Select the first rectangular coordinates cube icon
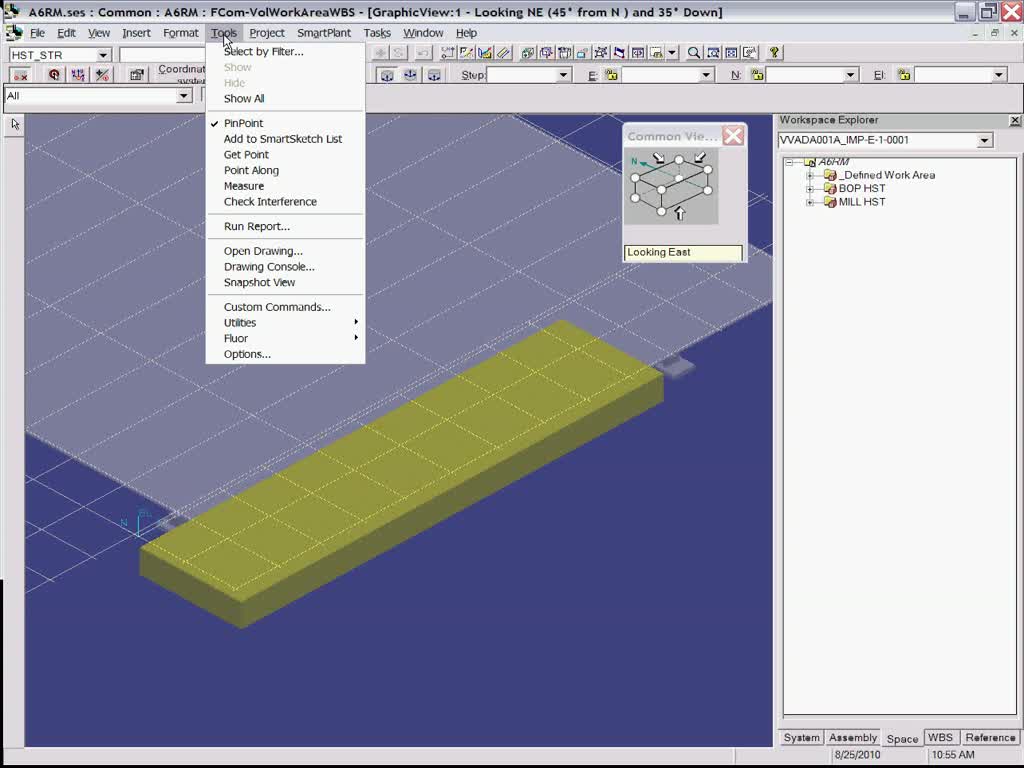 [x=387, y=75]
